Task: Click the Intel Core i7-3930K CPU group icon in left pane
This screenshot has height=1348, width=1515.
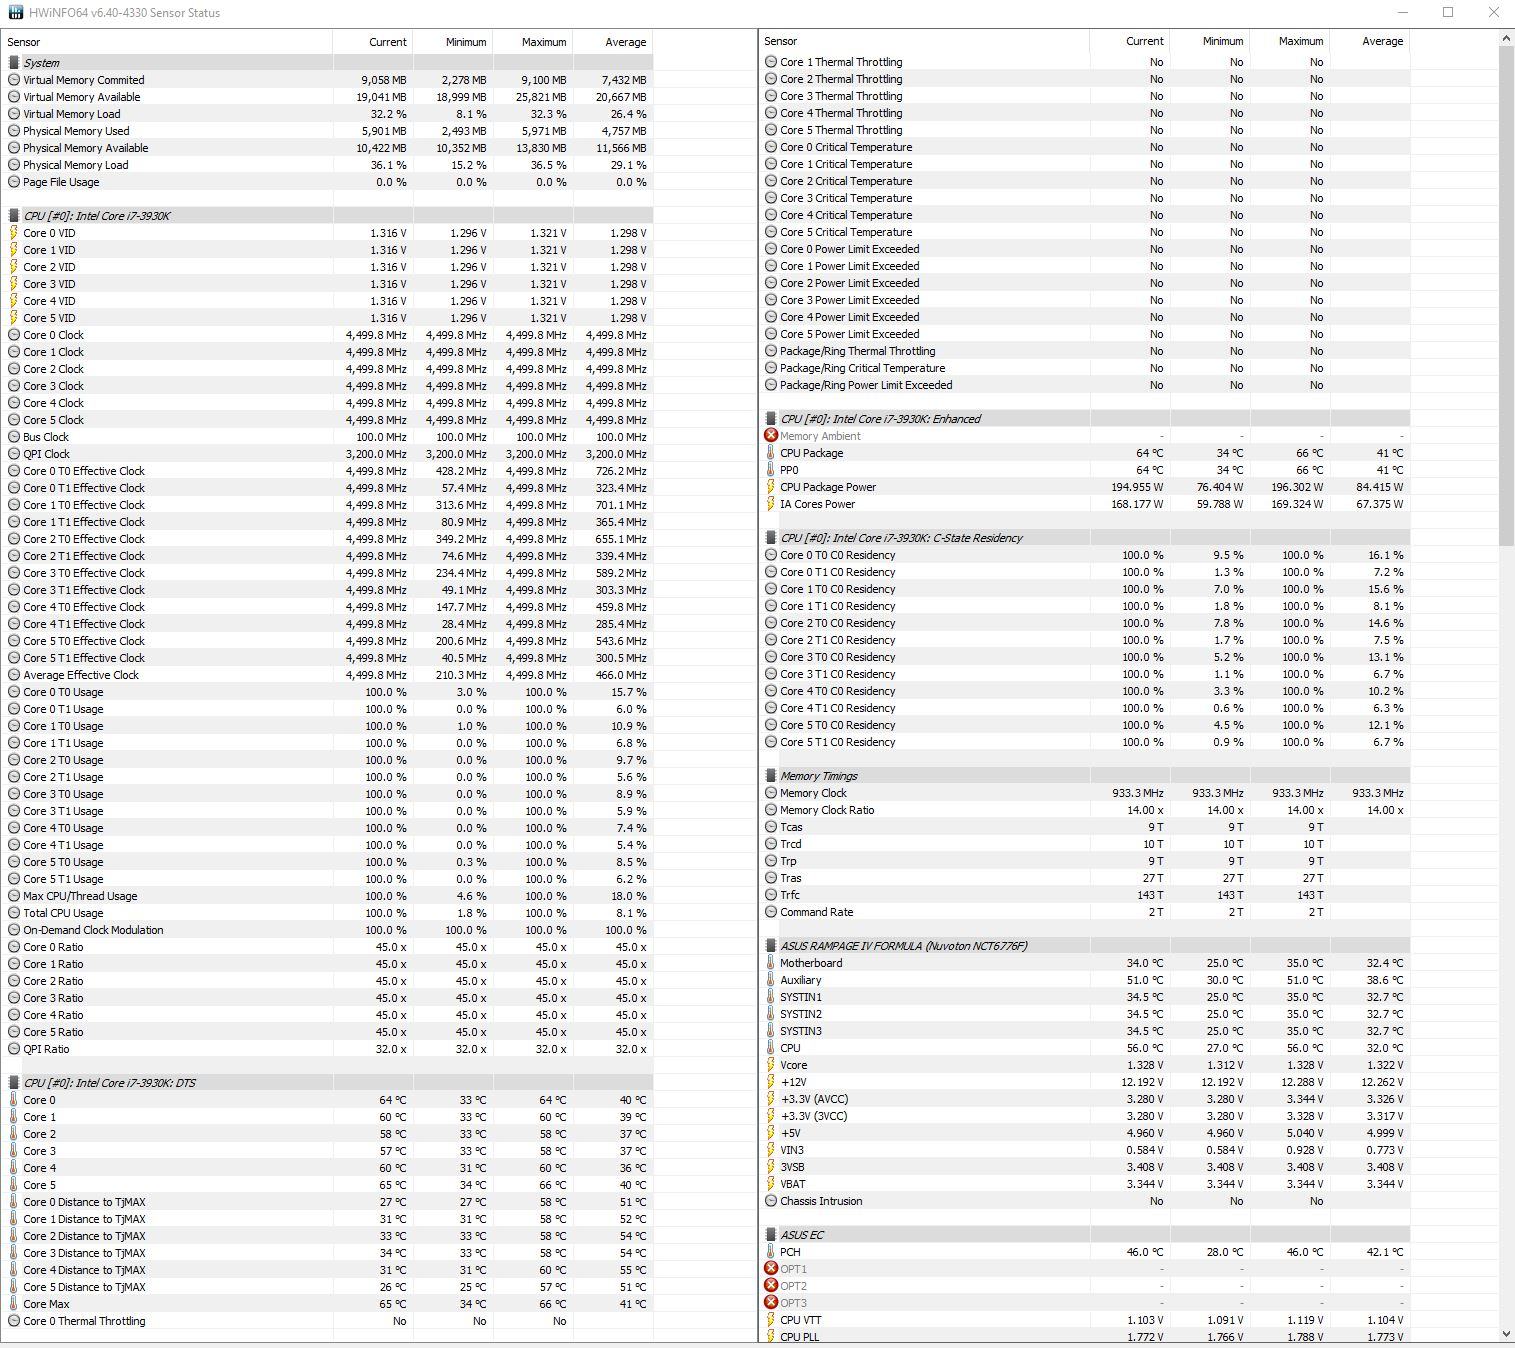Action: coord(14,215)
